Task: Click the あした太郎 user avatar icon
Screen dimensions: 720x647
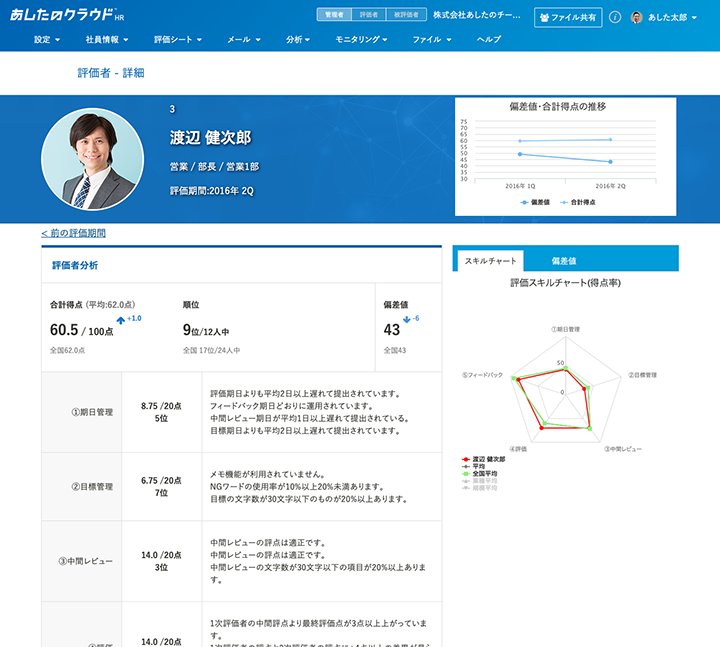Action: tap(636, 17)
